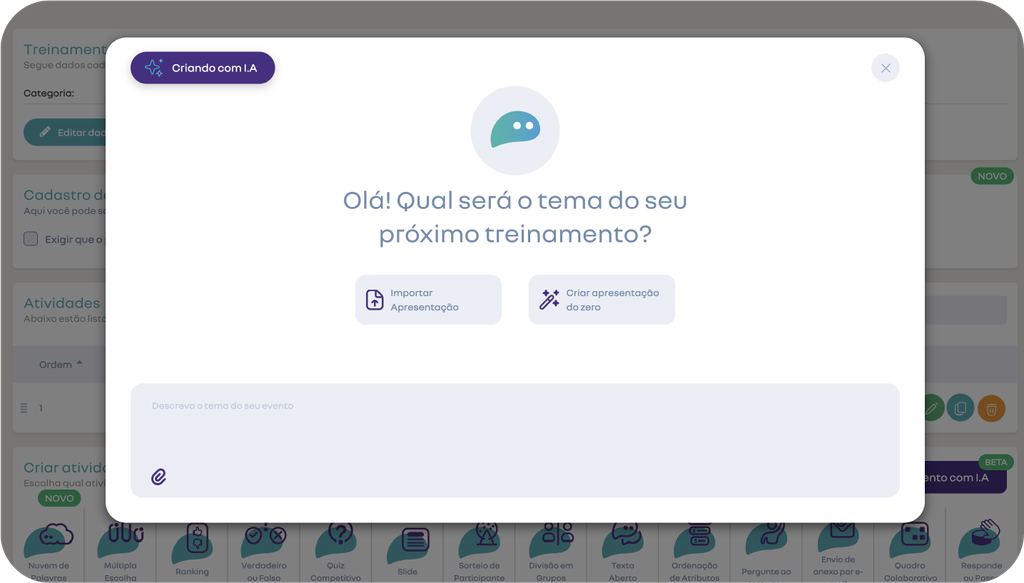Click the teal duplicate activity icon
This screenshot has height=583, width=1024.
[x=960, y=409]
